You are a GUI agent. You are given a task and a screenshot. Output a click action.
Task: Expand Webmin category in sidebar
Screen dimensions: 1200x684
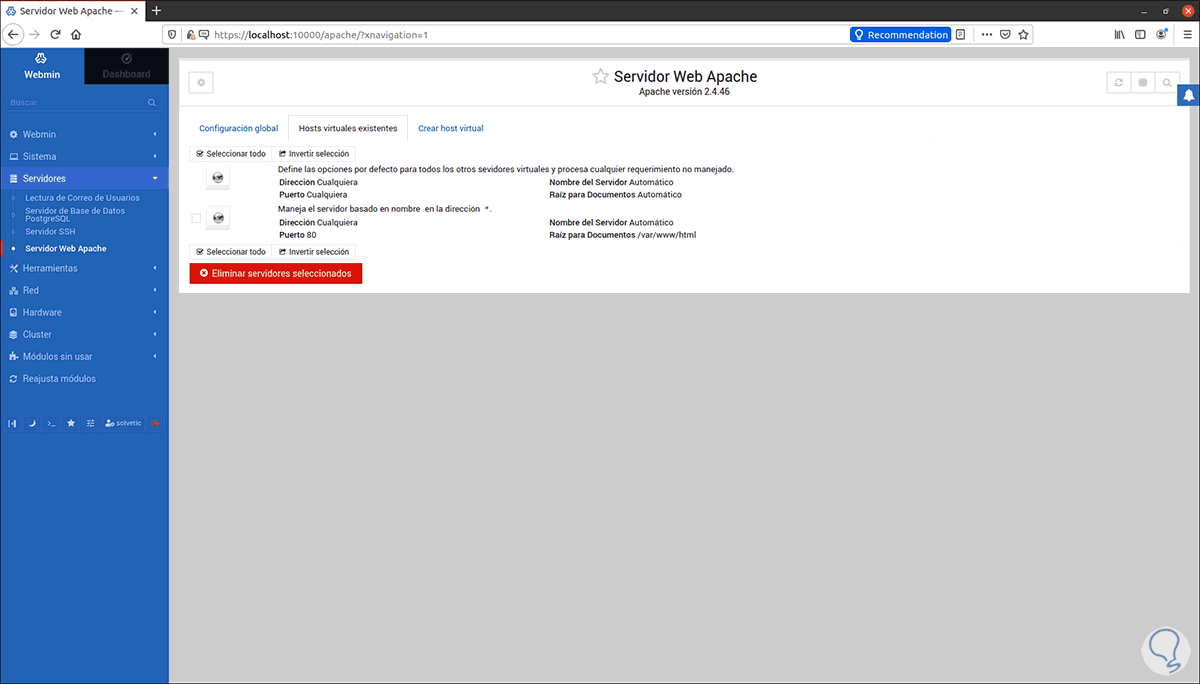[x=84, y=134]
